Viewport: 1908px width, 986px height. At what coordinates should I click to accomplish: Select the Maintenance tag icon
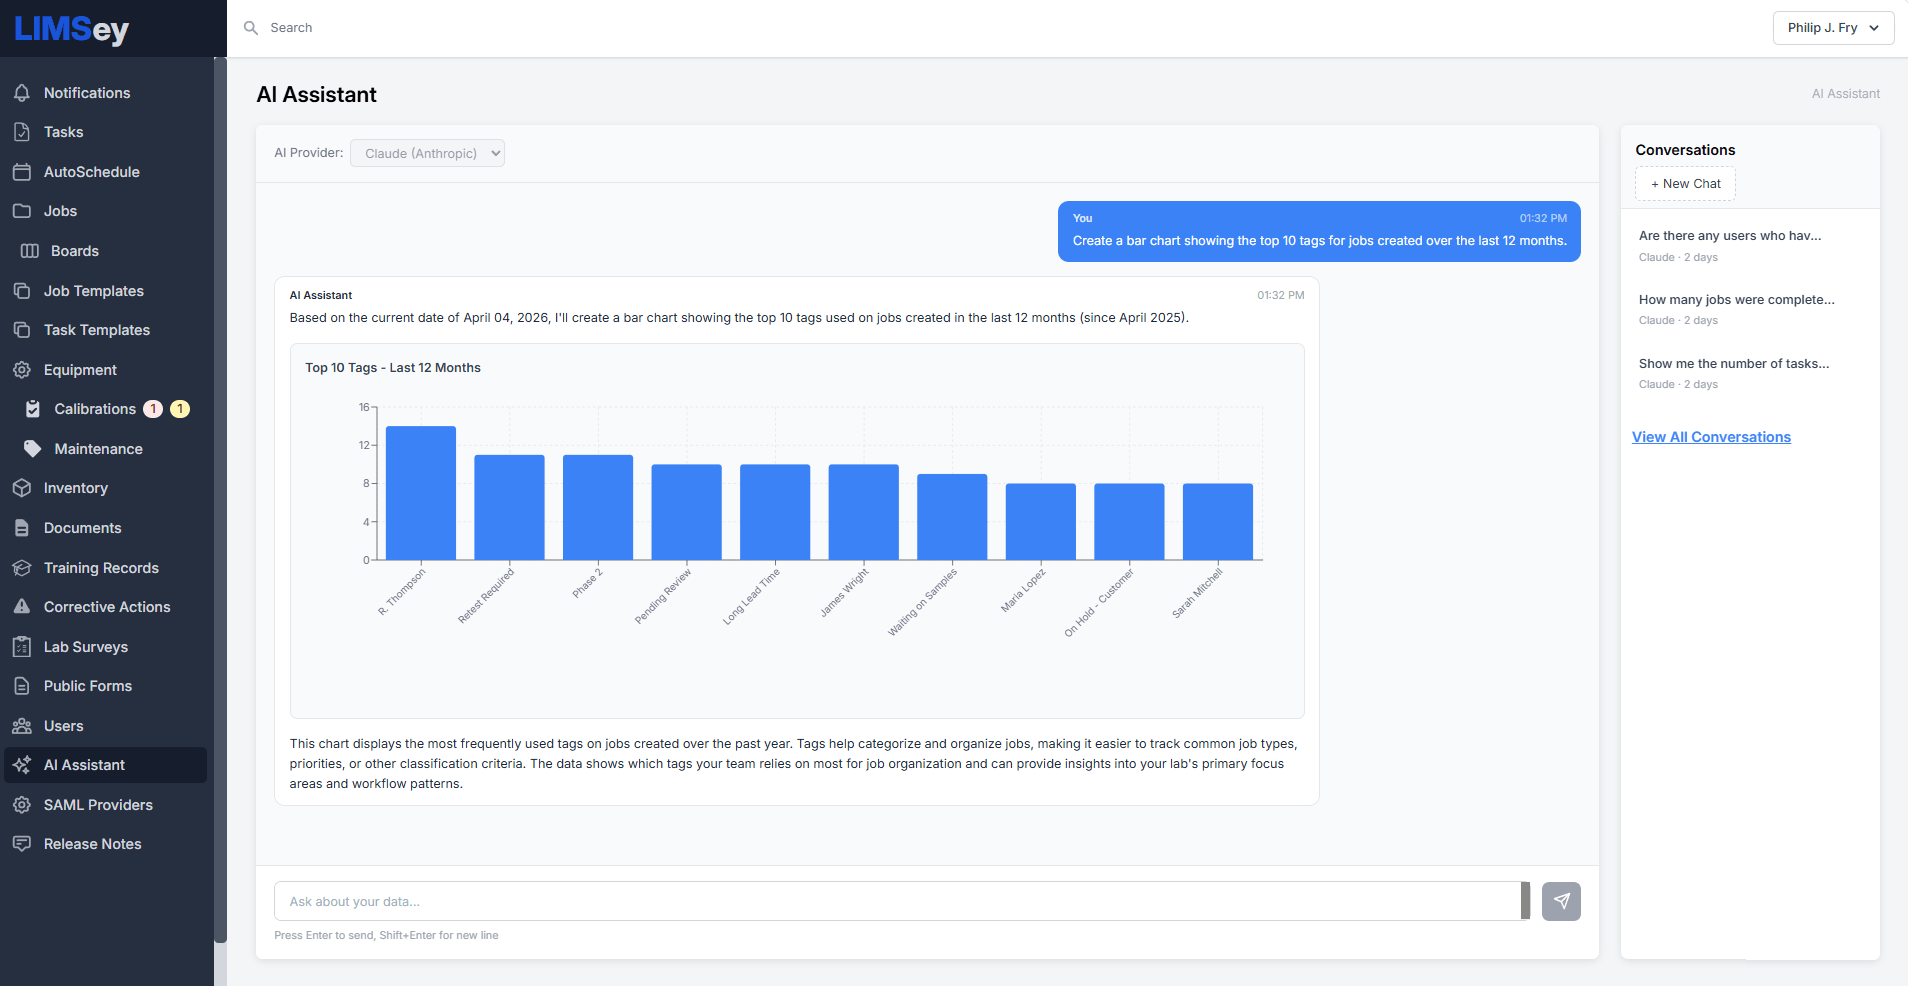click(33, 449)
